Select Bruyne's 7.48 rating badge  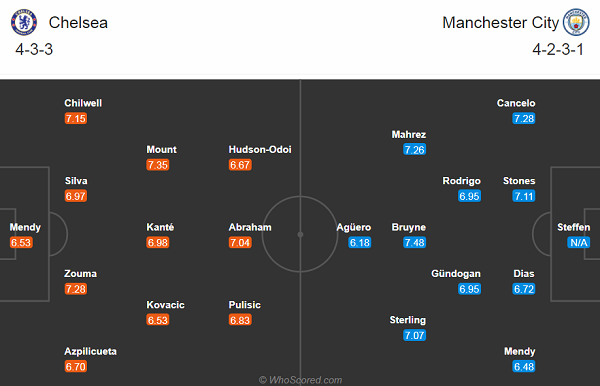[414, 243]
